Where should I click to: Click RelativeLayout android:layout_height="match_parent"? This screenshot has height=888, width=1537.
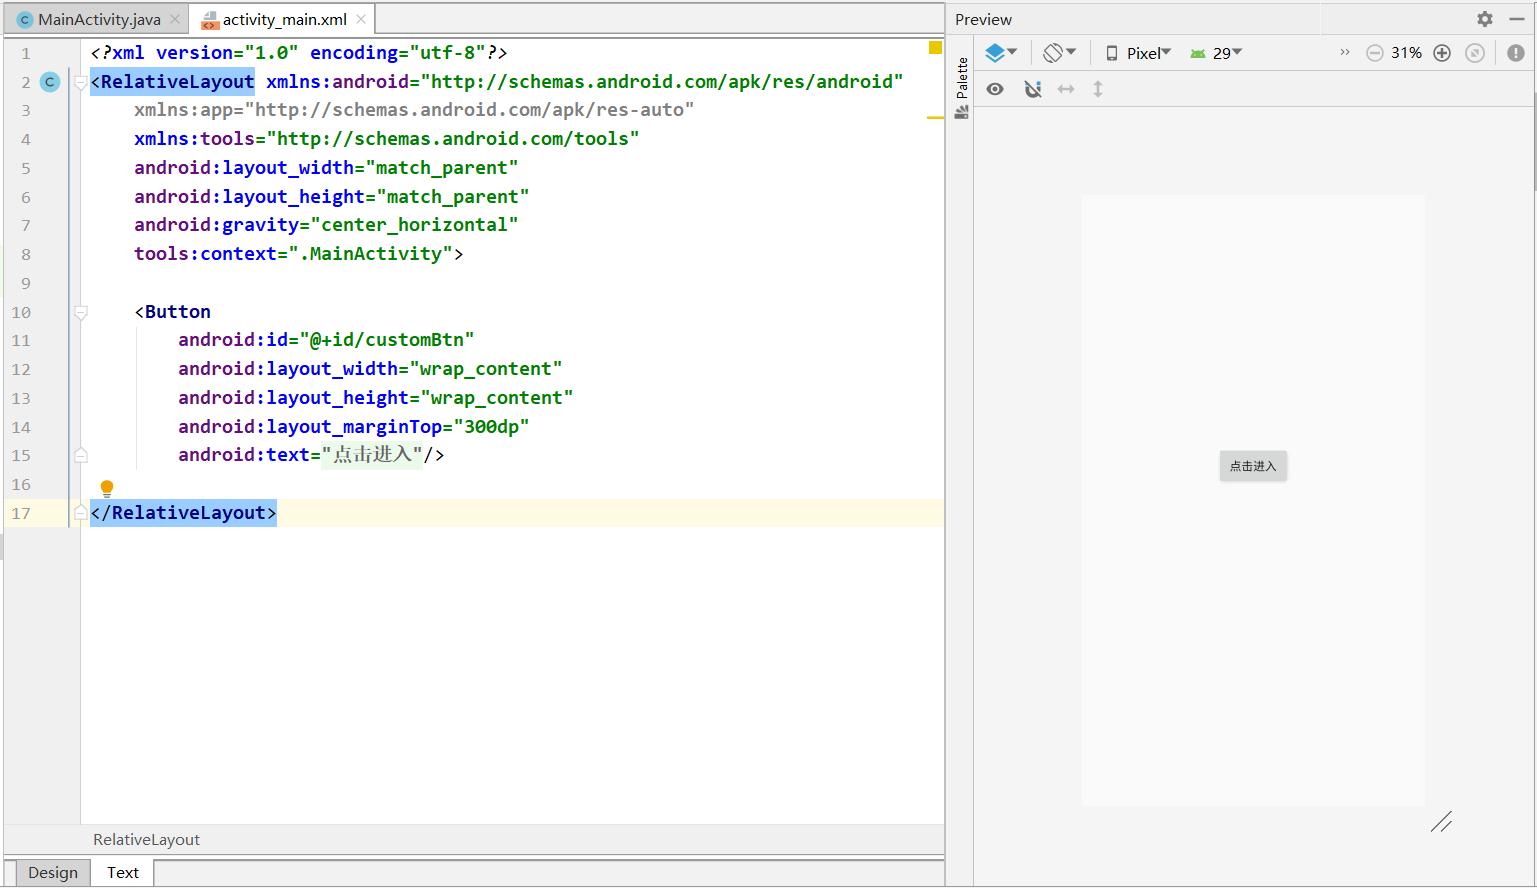coord(332,197)
